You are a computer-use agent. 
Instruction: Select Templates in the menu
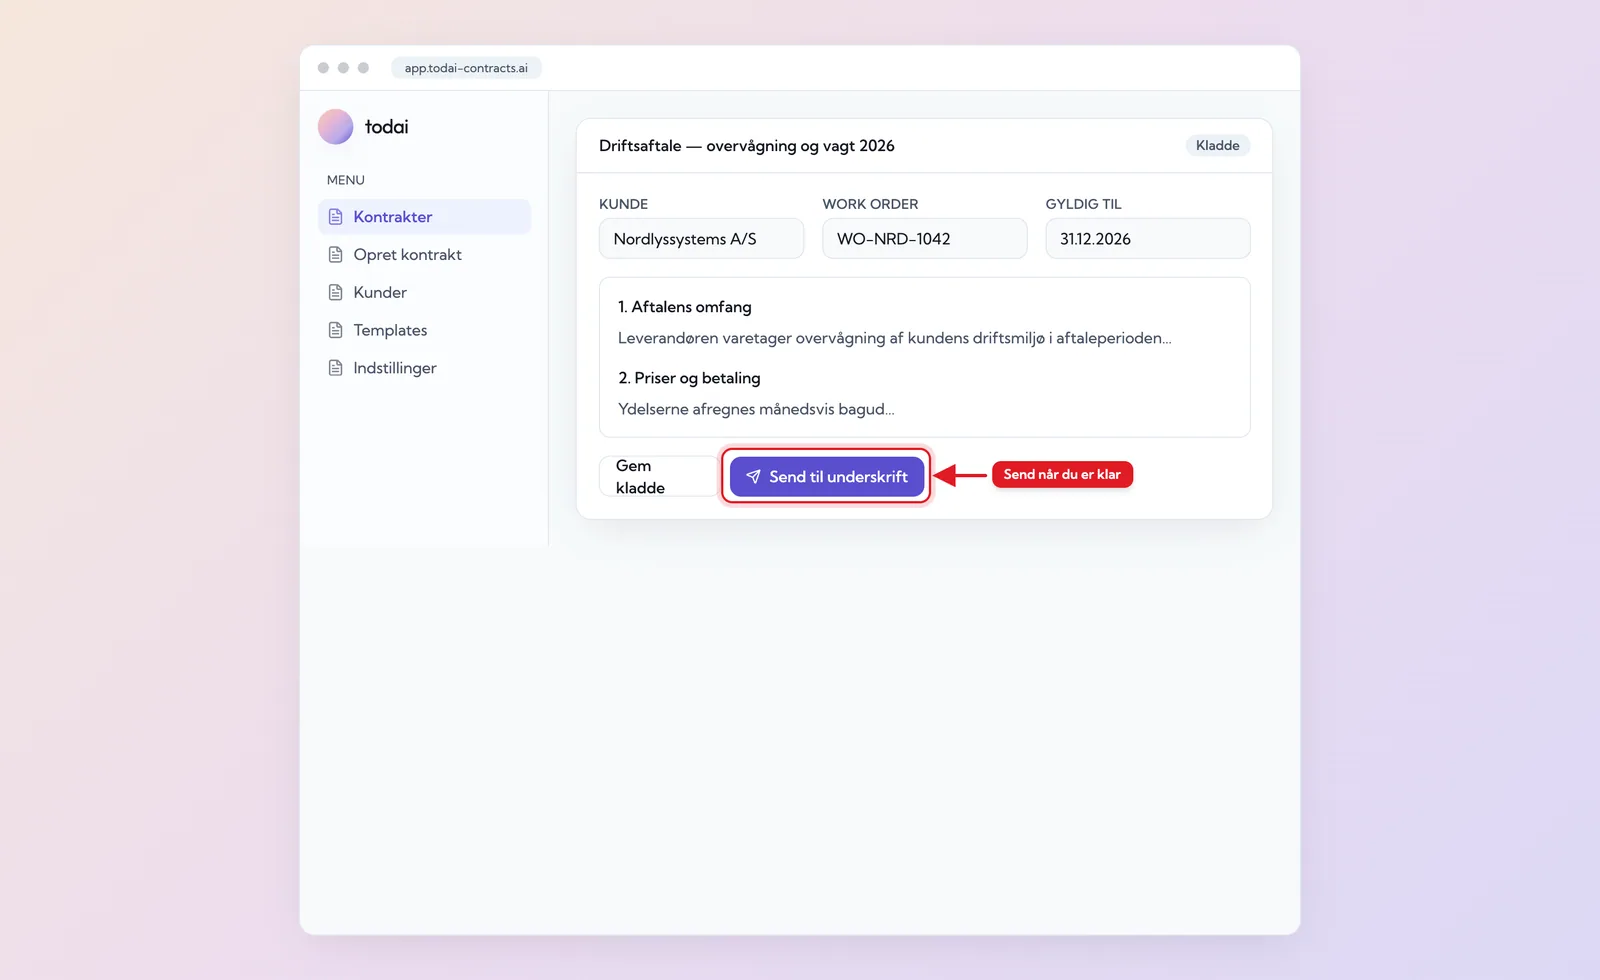click(424, 330)
